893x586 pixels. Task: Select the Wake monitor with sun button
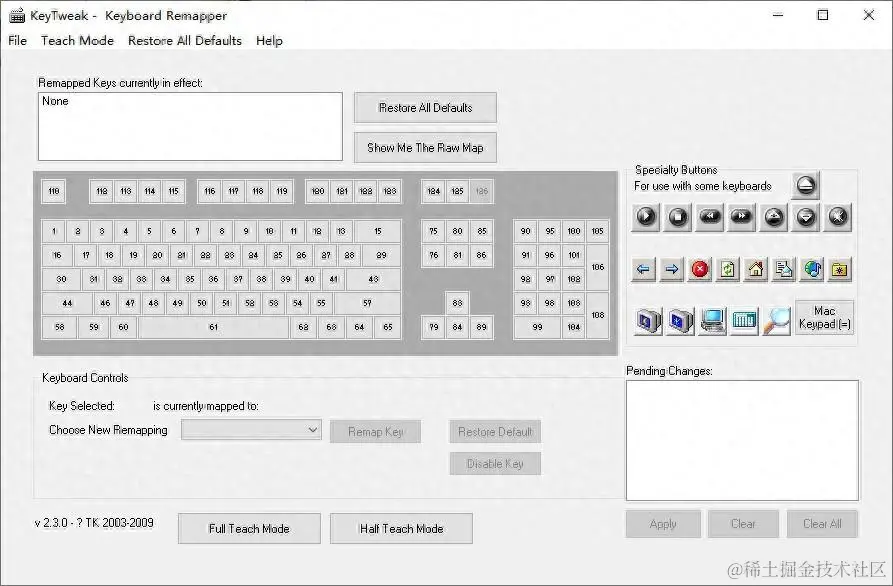click(x=680, y=320)
